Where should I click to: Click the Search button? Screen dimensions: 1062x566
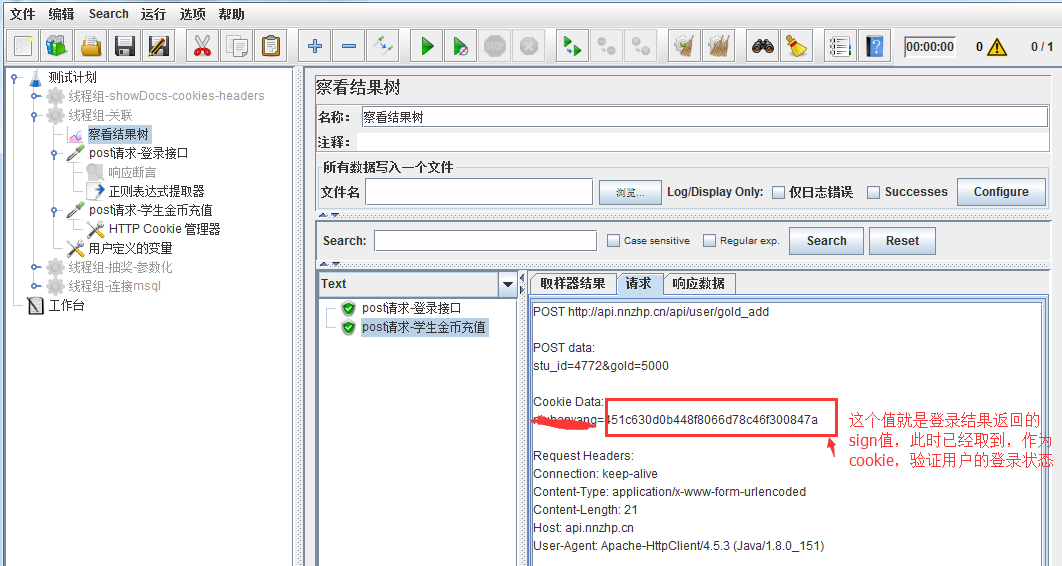(826, 241)
